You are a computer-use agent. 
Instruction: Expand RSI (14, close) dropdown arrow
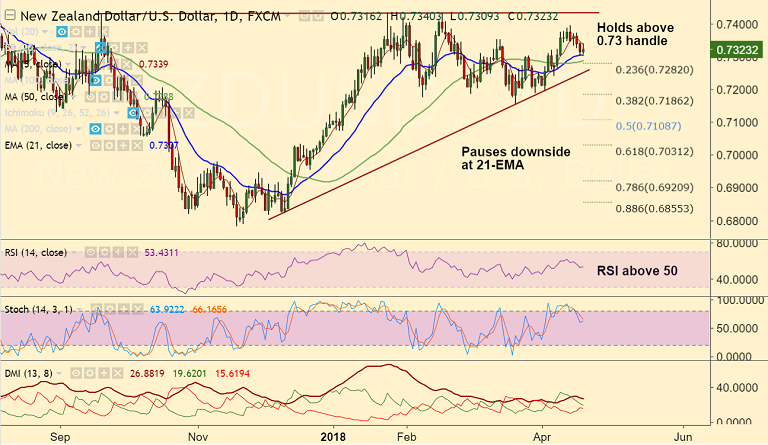(x=74, y=253)
